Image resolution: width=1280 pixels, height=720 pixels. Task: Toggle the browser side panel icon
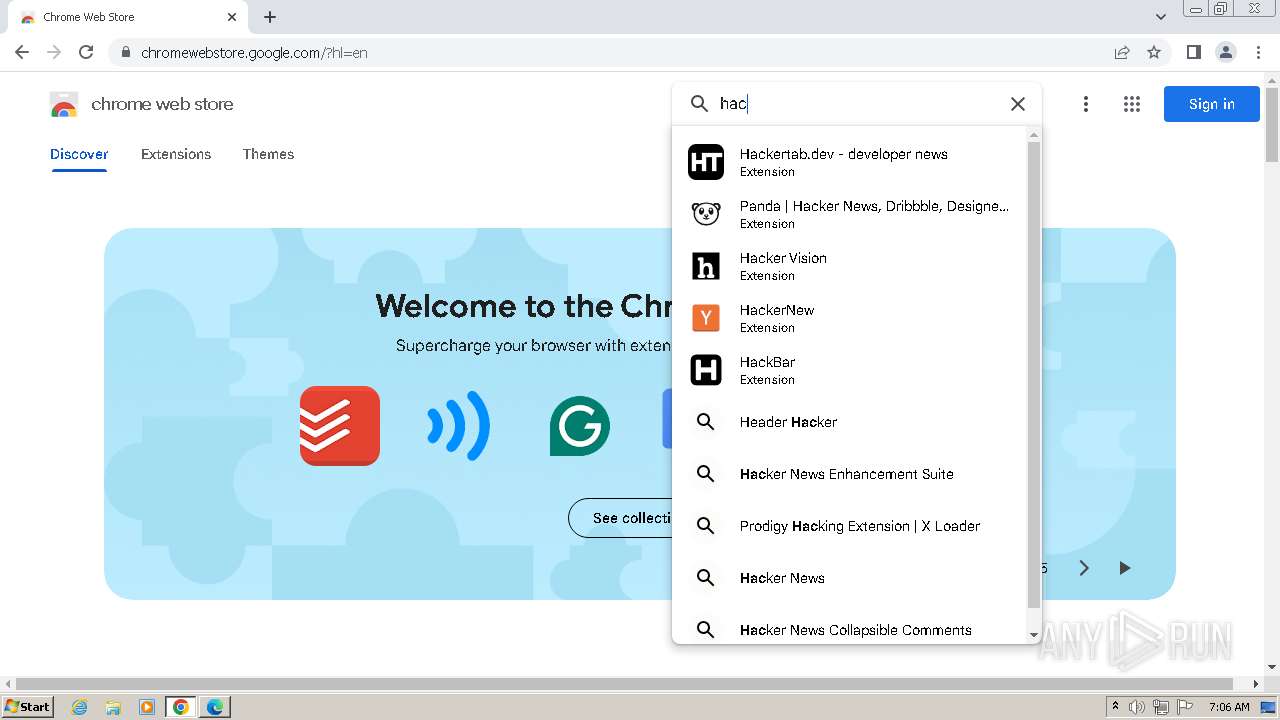[x=1194, y=52]
